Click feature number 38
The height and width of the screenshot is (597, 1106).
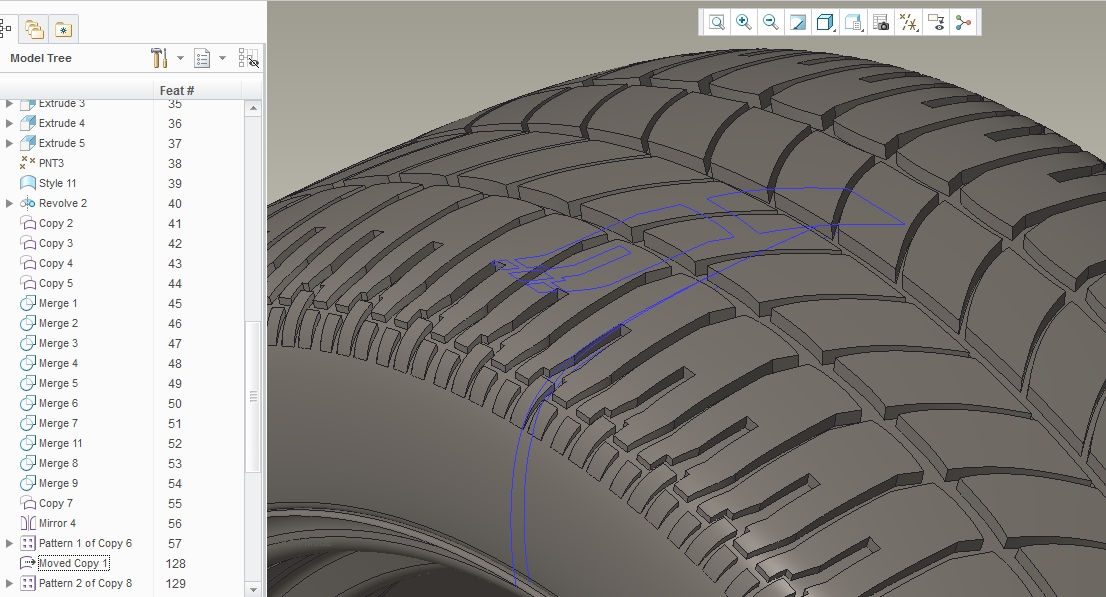[x=175, y=164]
